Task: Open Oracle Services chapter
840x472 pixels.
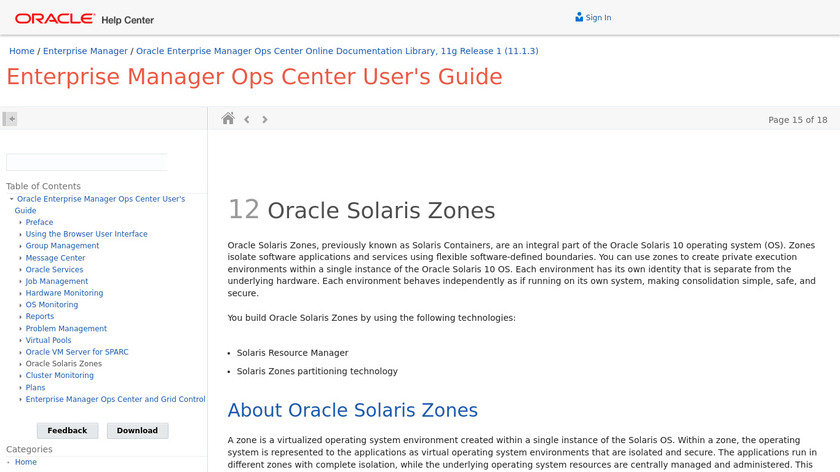Action: click(x=54, y=269)
